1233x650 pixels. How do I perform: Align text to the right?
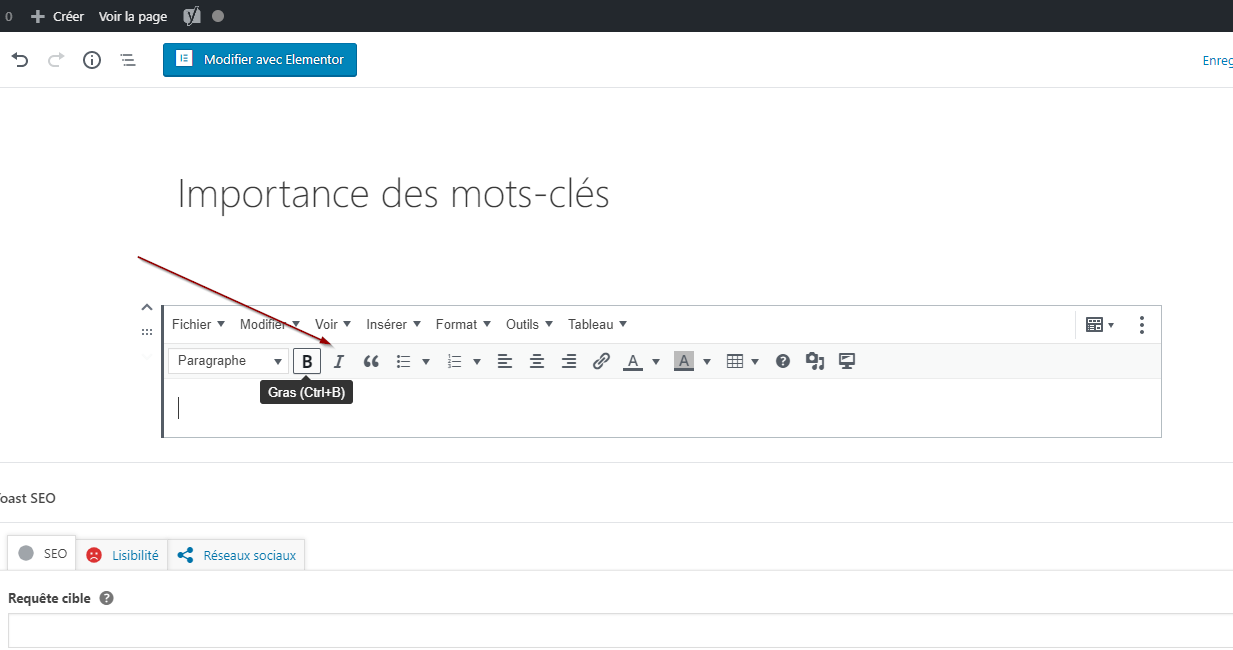569,361
